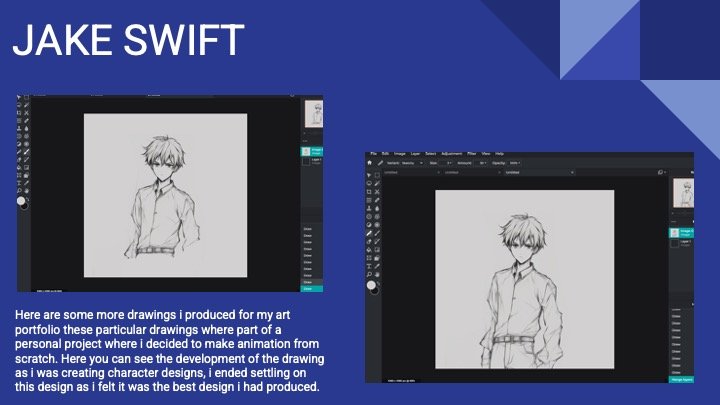Select Eraser tool in editor with menu bar
Viewport: 720px width, 405px height.
[x=369, y=242]
